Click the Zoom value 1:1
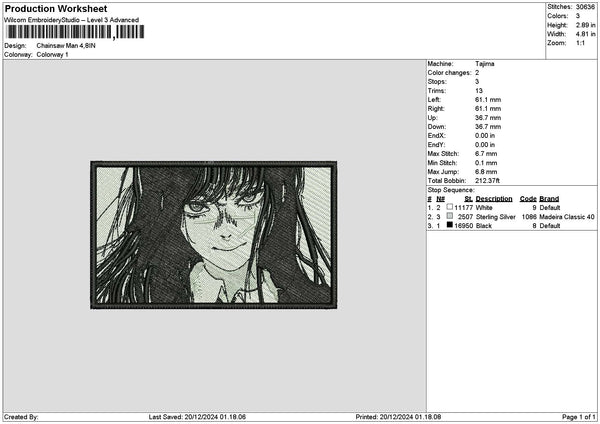This screenshot has height=424, width=600. pos(580,43)
